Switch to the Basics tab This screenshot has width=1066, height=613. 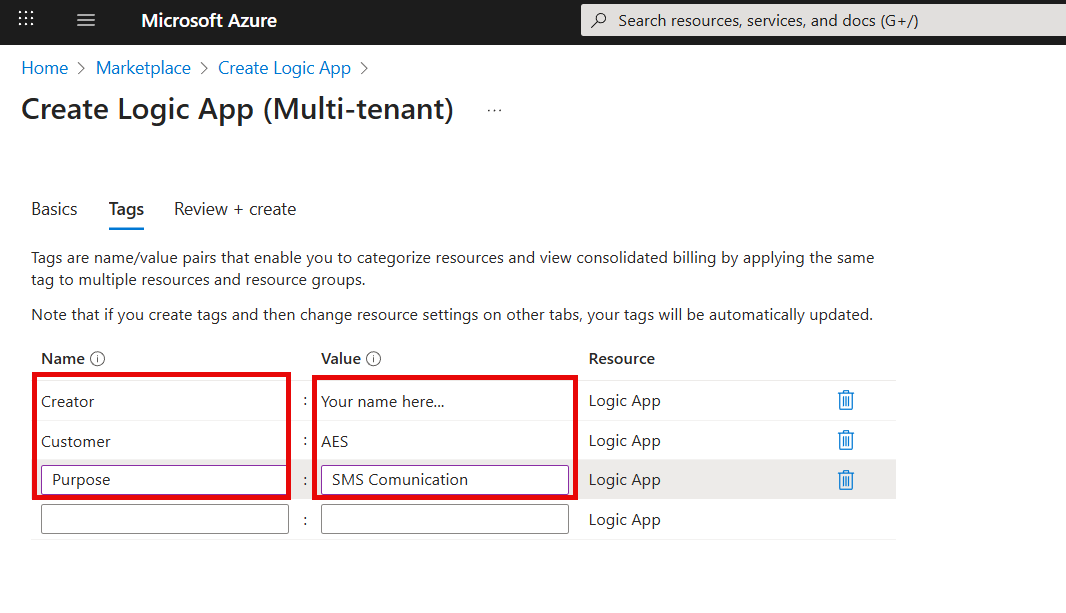54,209
